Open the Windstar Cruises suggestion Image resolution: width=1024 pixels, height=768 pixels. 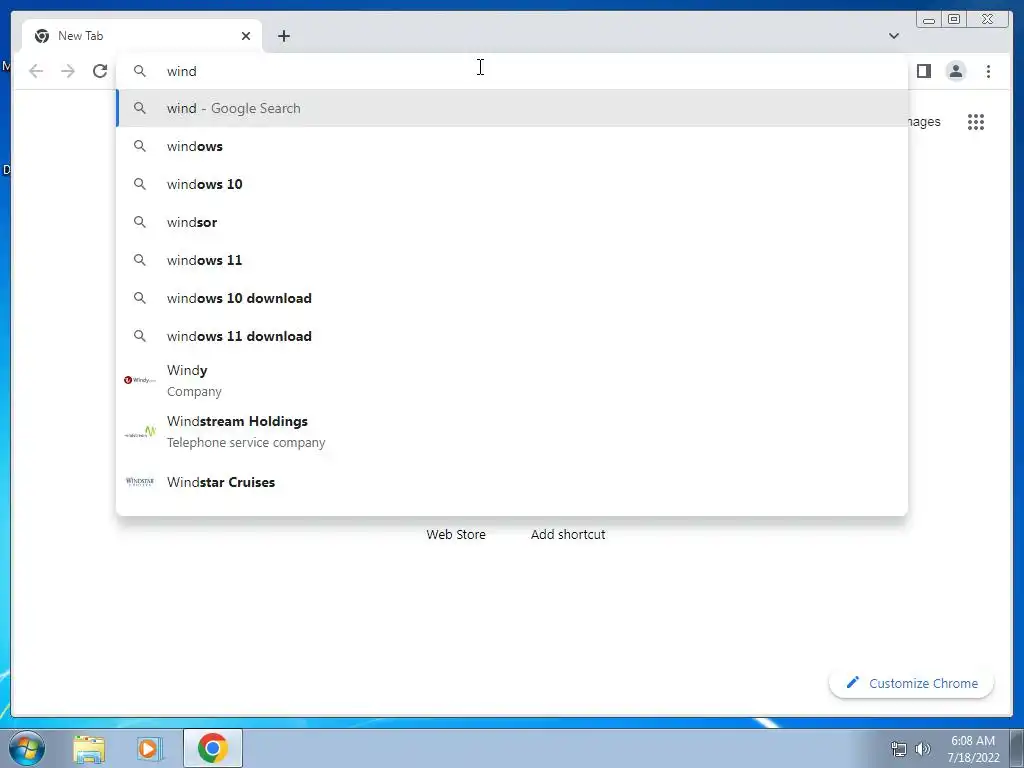[x=511, y=482]
